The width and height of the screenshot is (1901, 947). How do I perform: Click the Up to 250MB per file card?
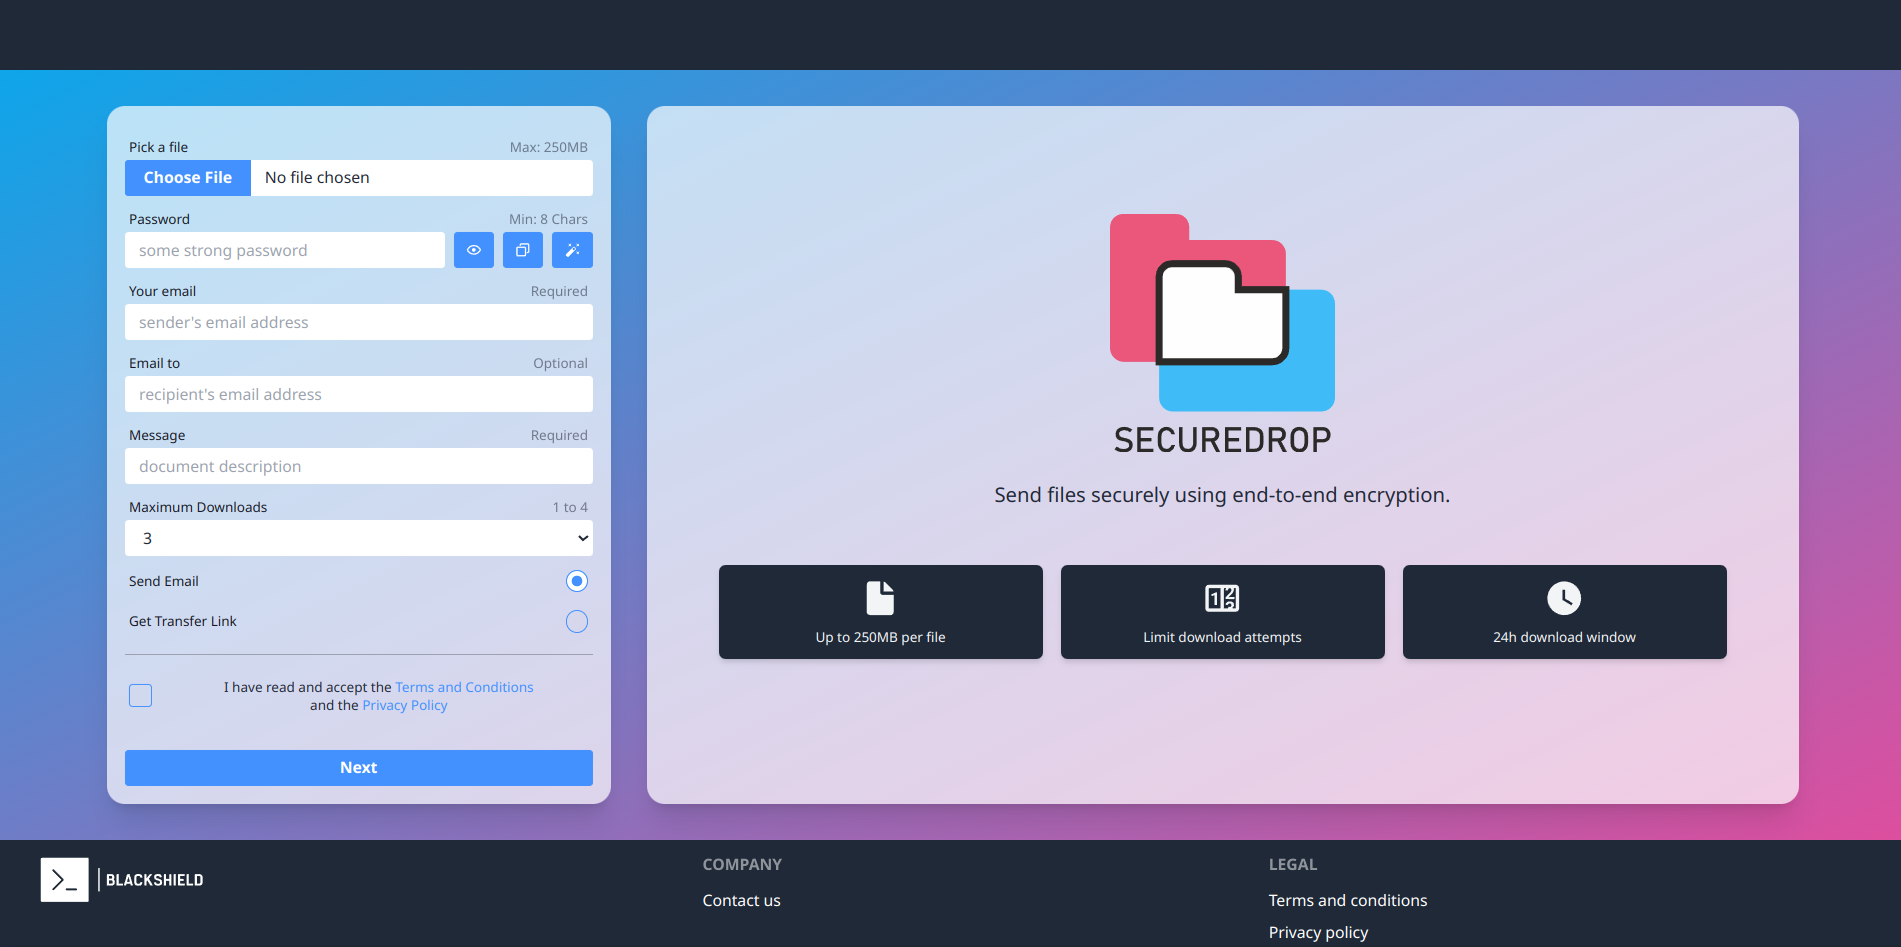[881, 612]
